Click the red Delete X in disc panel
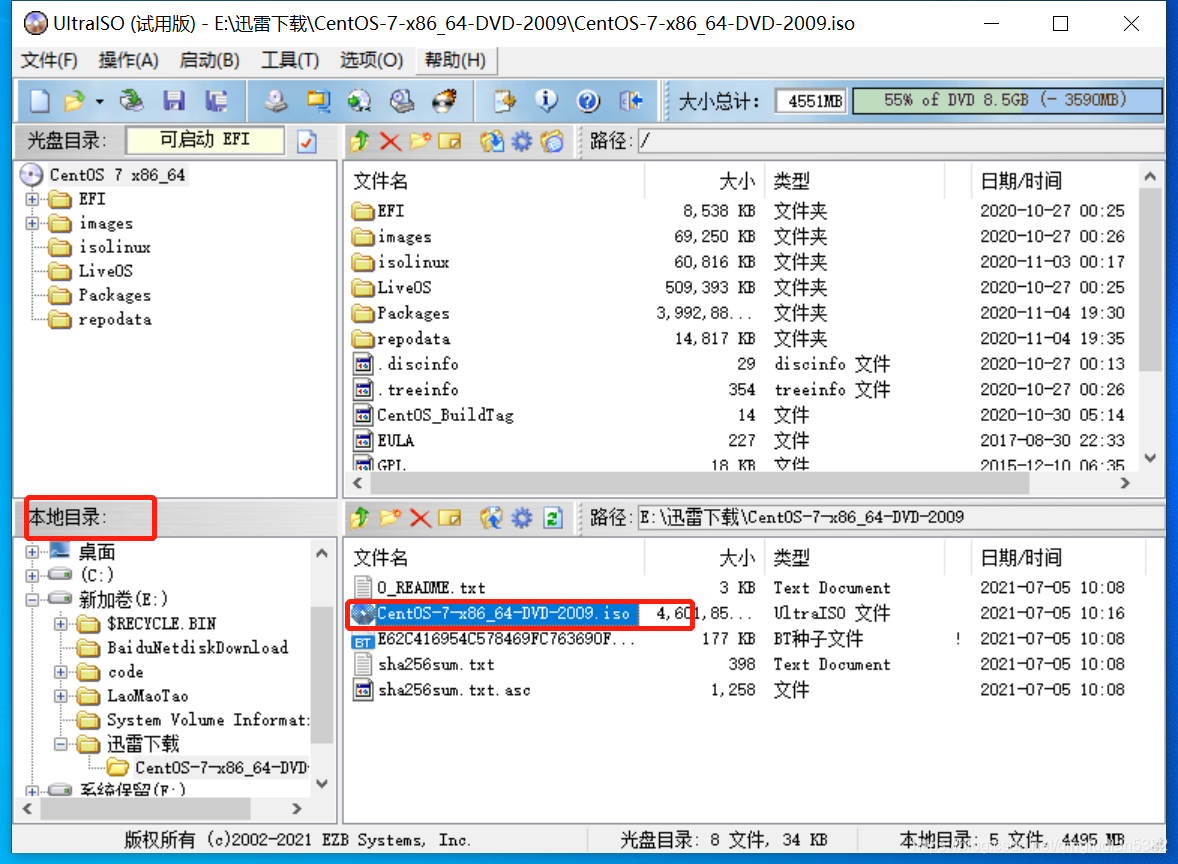Screen dimensions: 1178x864 (390, 141)
